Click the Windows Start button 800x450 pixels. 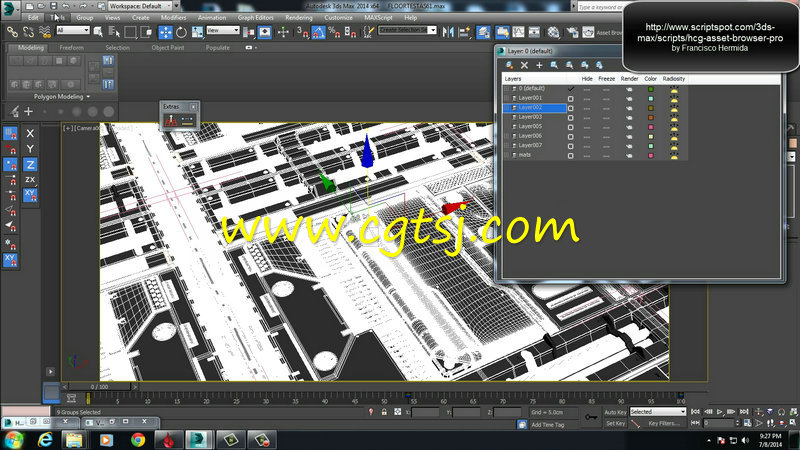click(14, 440)
